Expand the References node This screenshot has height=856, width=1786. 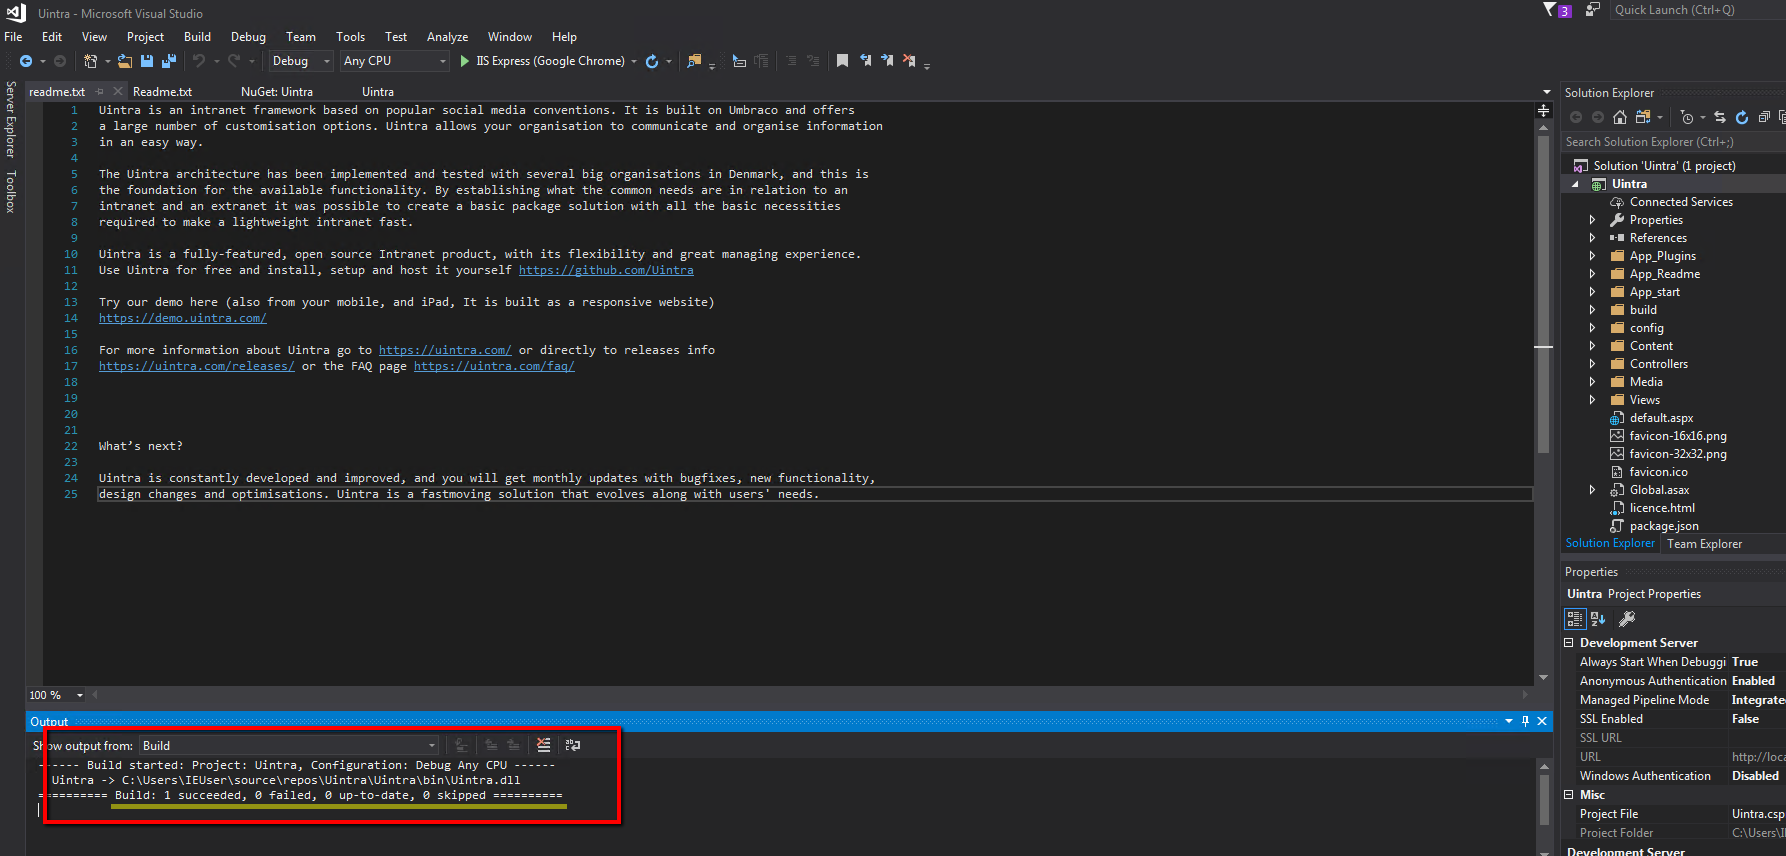tap(1592, 238)
